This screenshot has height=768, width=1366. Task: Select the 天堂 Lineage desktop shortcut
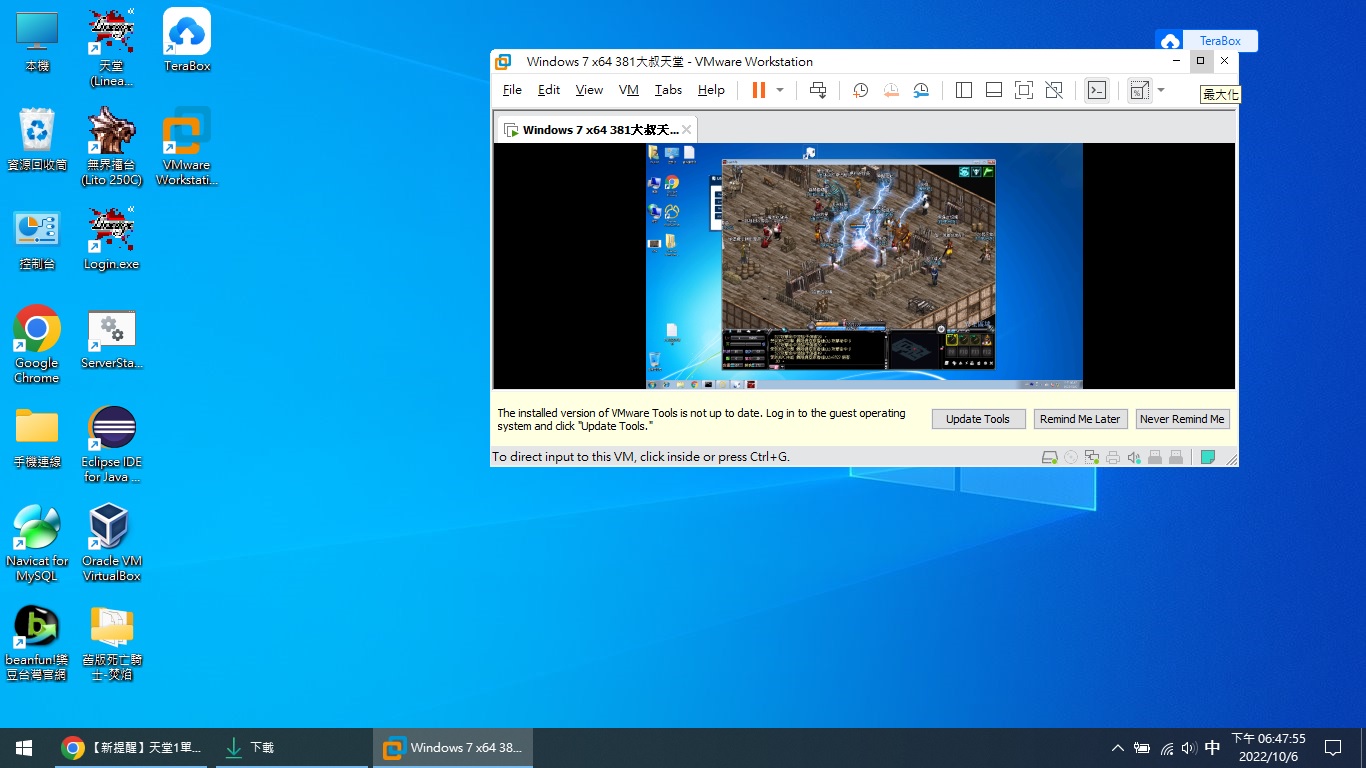pyautogui.click(x=111, y=48)
